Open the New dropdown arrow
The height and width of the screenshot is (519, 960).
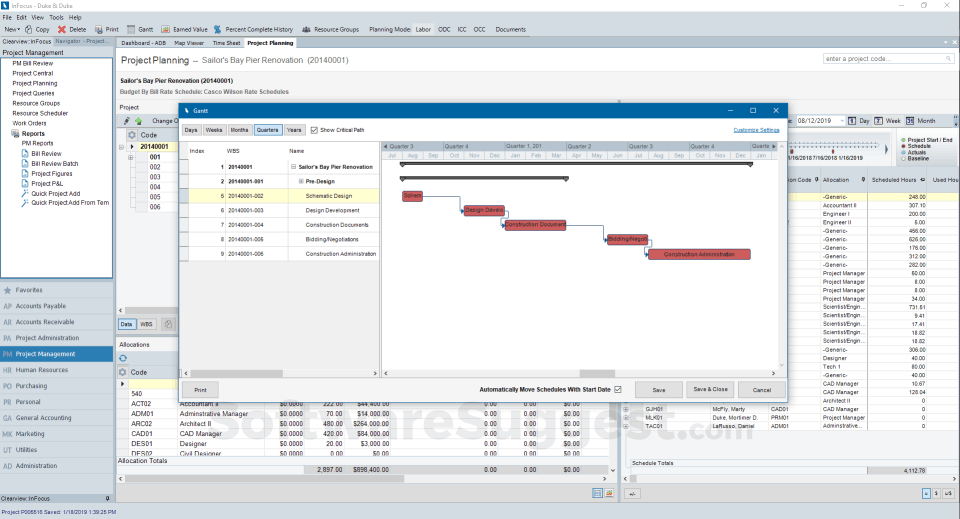[x=19, y=30]
